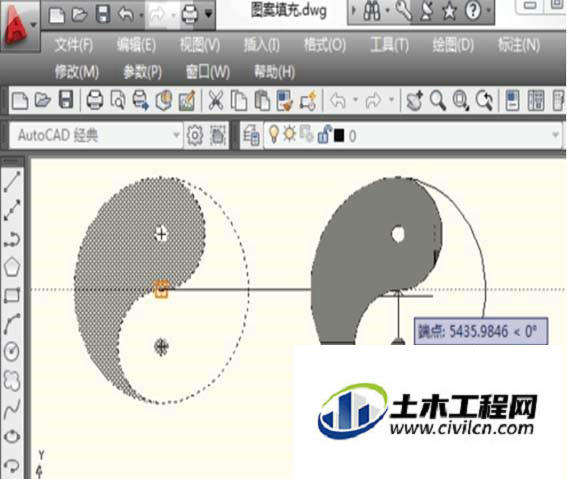This screenshot has height=479, width=567.
Task: Click the Match Properties brush icon
Action: coord(284,100)
